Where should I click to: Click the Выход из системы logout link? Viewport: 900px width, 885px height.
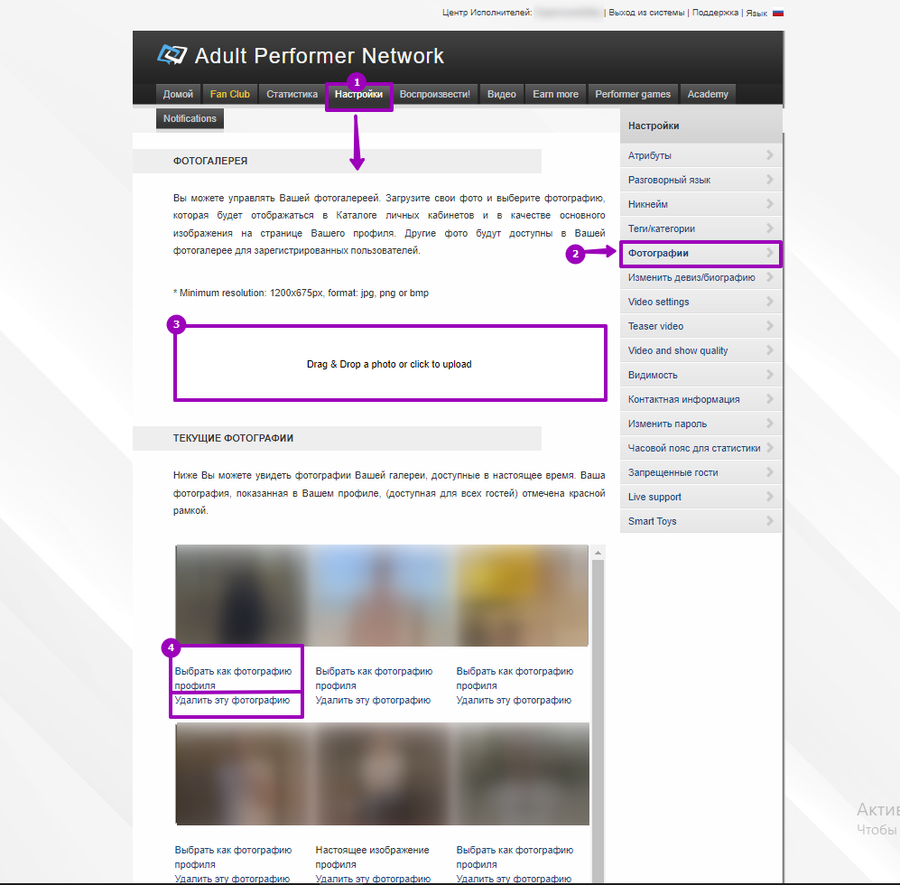pos(647,13)
